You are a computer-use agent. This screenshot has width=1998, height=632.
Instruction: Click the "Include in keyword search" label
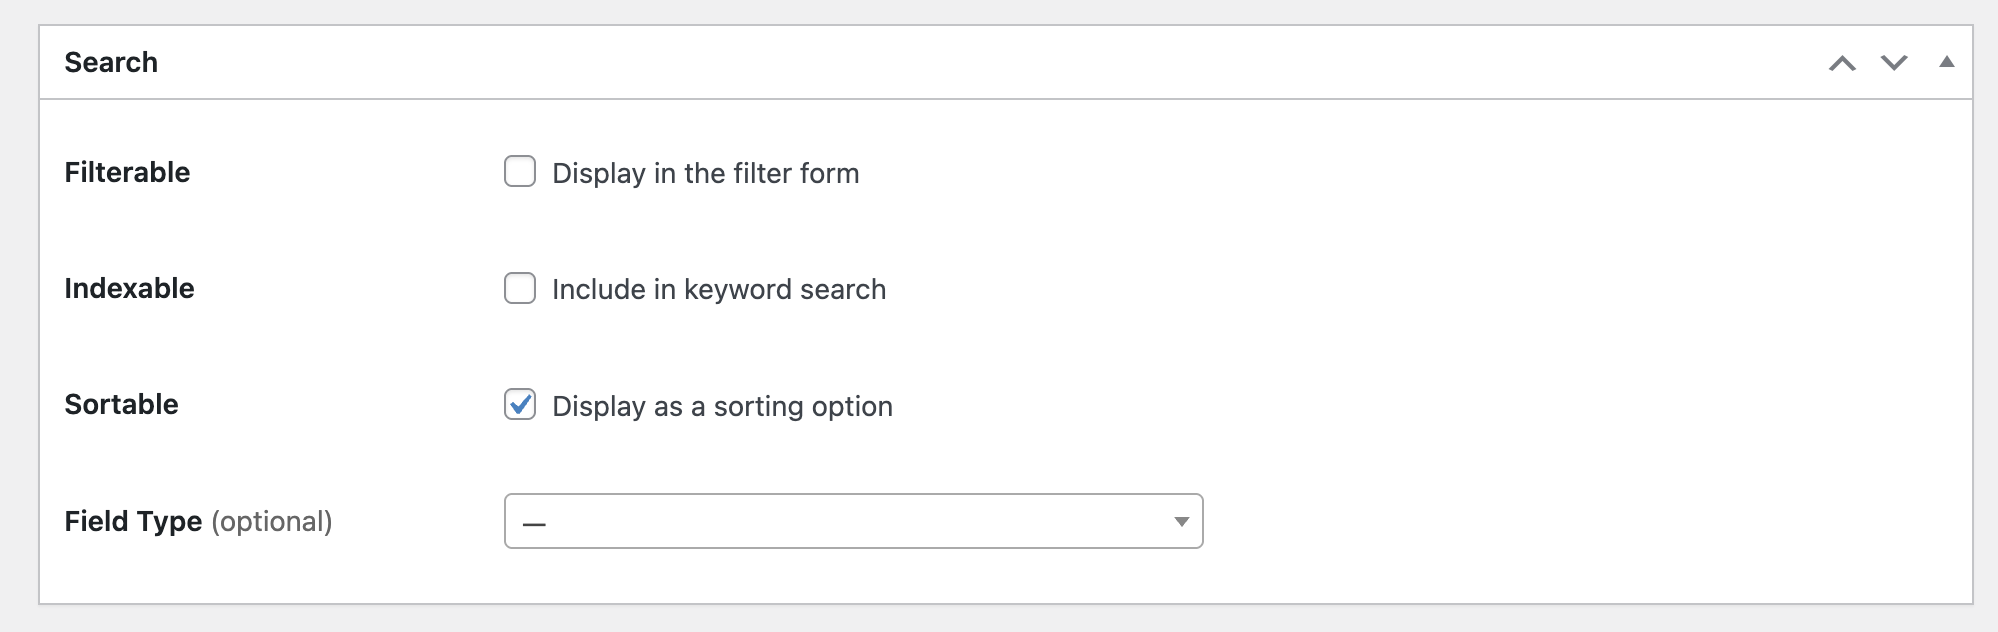coord(718,290)
